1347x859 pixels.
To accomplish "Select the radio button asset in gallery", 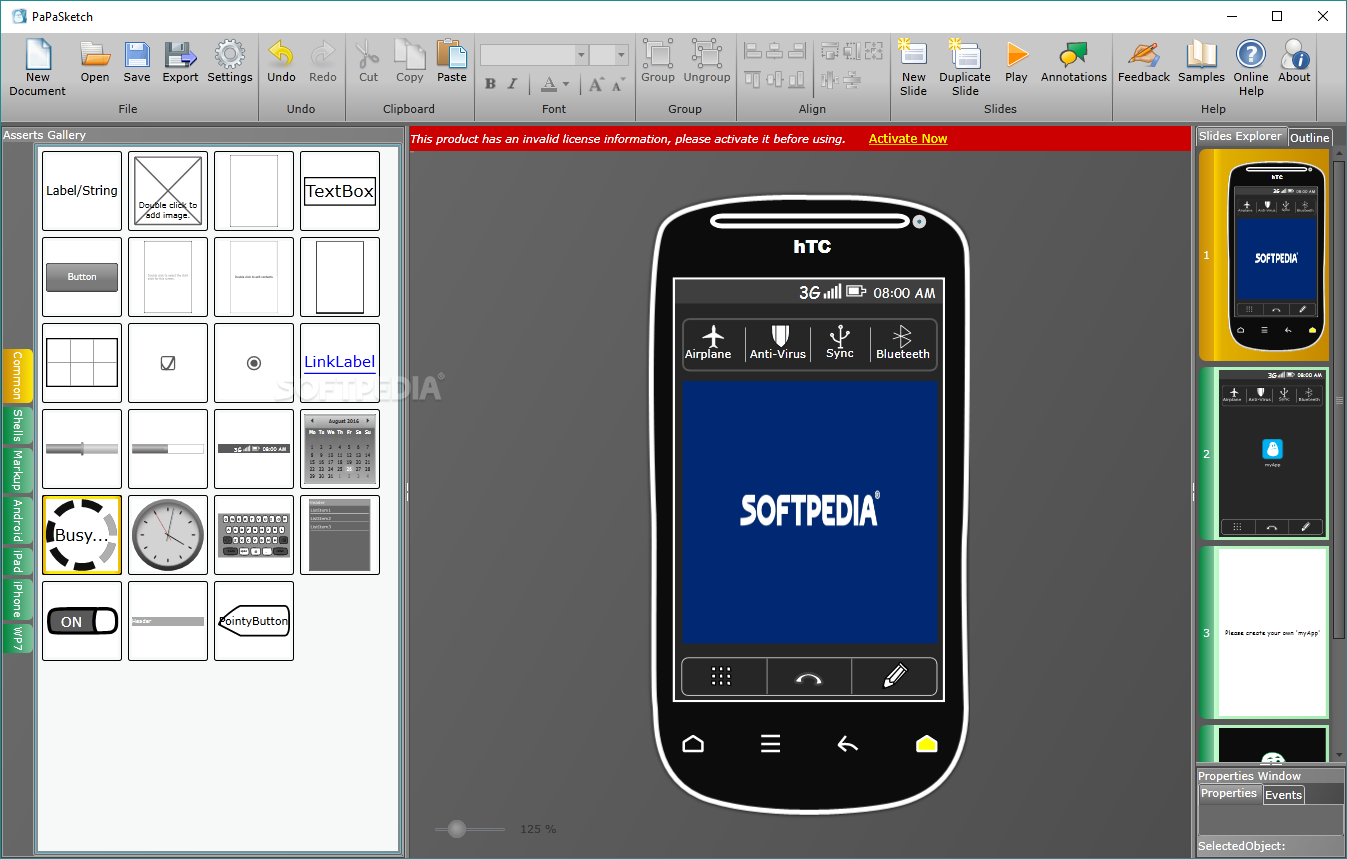I will pyautogui.click(x=254, y=363).
